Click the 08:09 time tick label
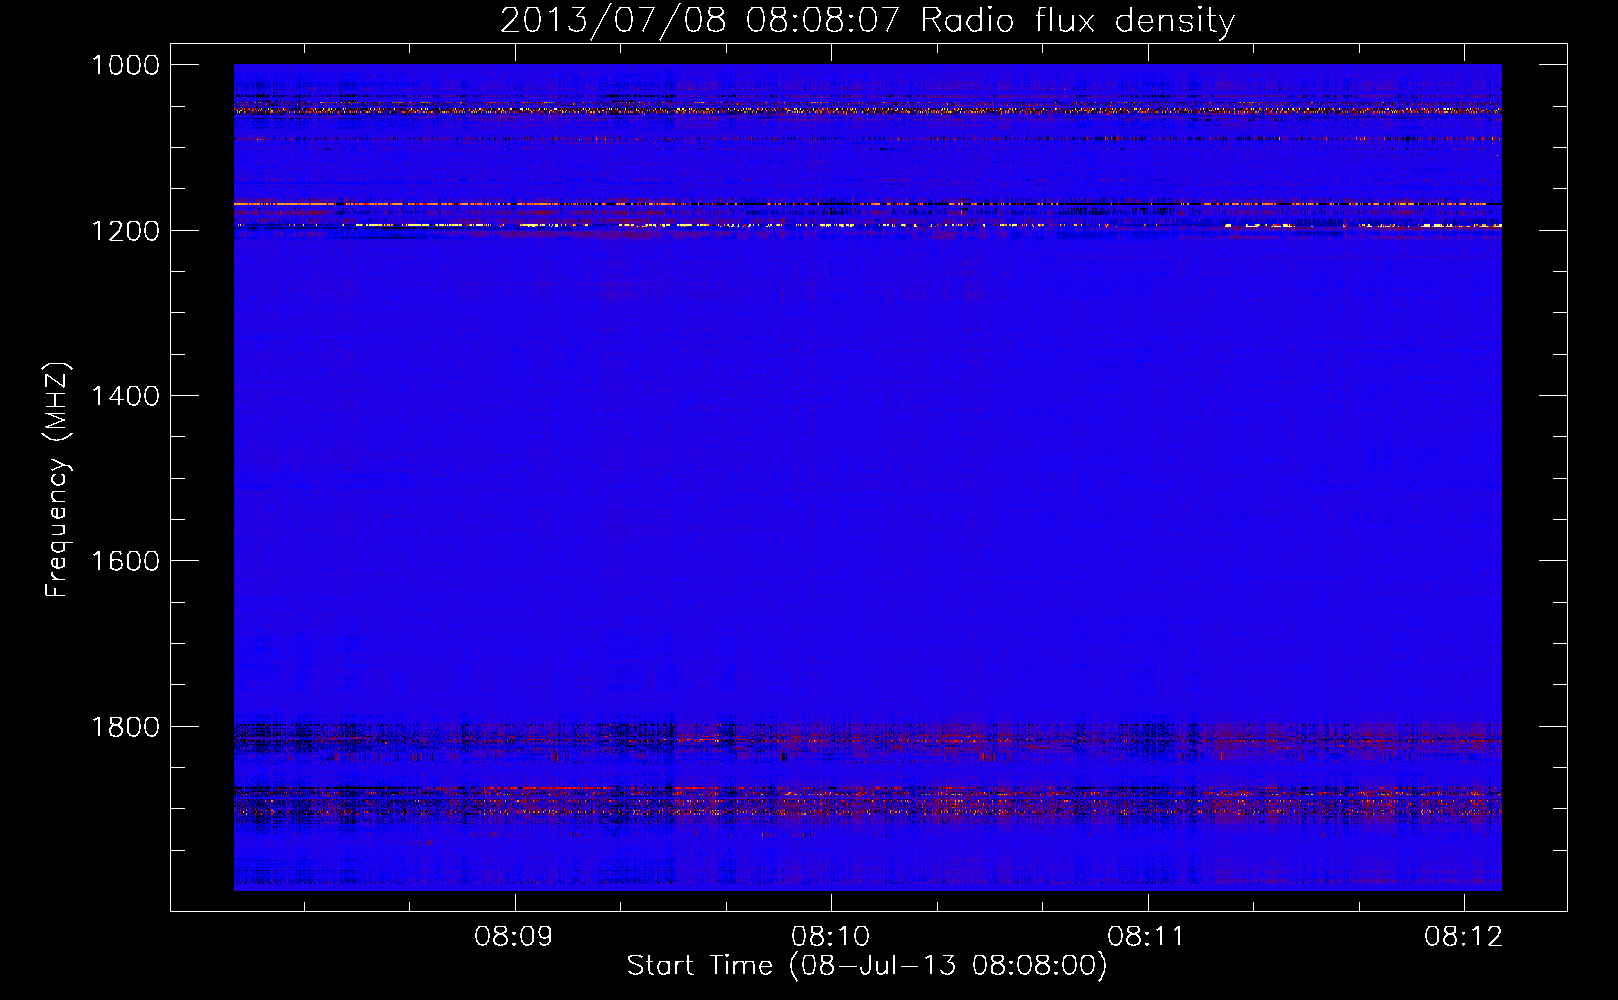Viewport: 1618px width, 1000px height. (x=514, y=937)
